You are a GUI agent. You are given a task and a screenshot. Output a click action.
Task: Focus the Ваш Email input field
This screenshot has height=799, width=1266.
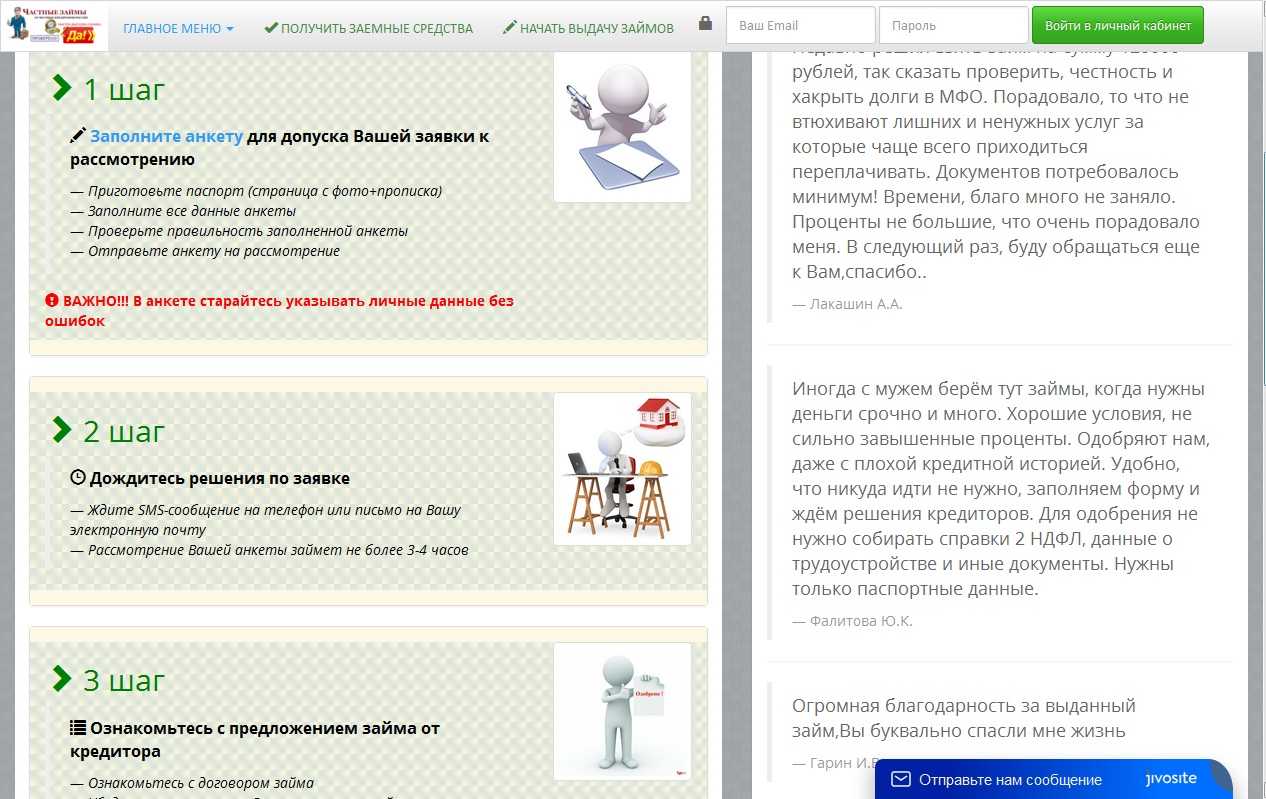point(800,25)
